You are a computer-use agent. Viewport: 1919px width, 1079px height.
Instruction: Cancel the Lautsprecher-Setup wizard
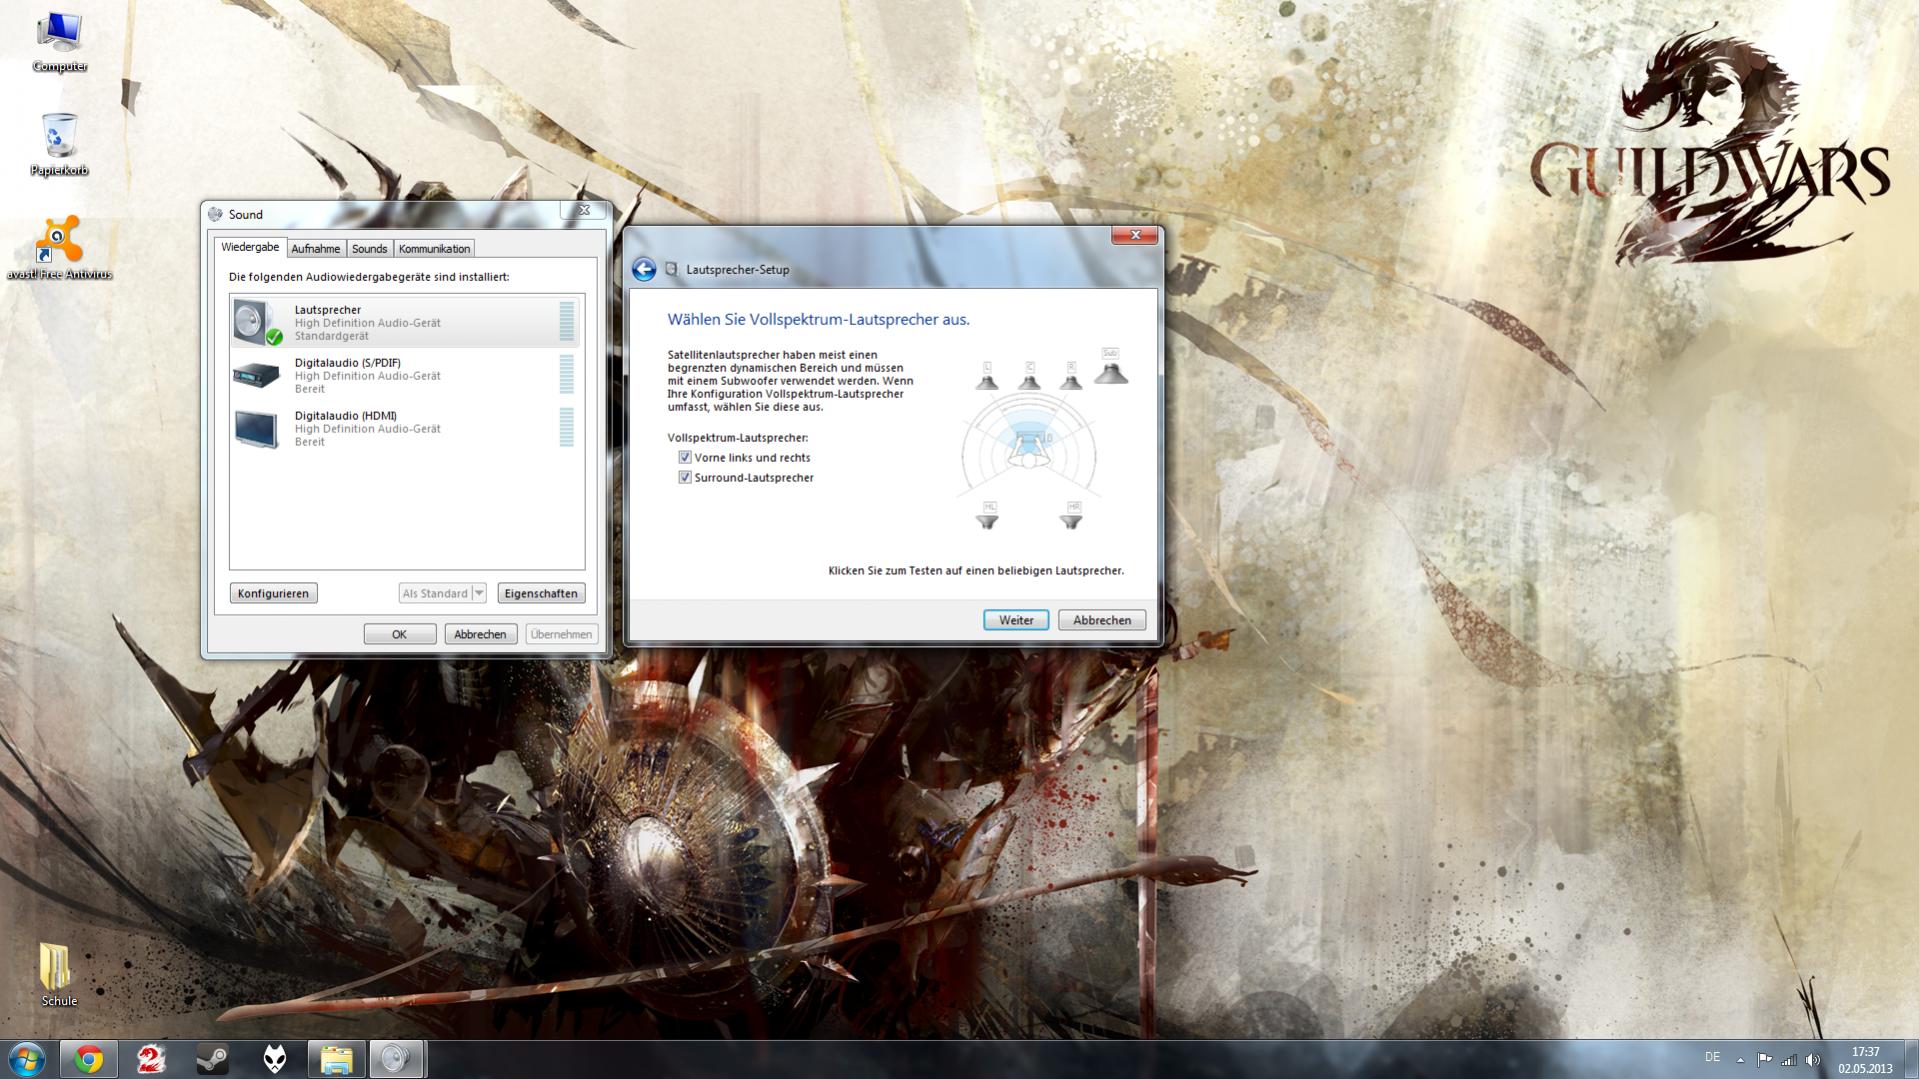1102,620
